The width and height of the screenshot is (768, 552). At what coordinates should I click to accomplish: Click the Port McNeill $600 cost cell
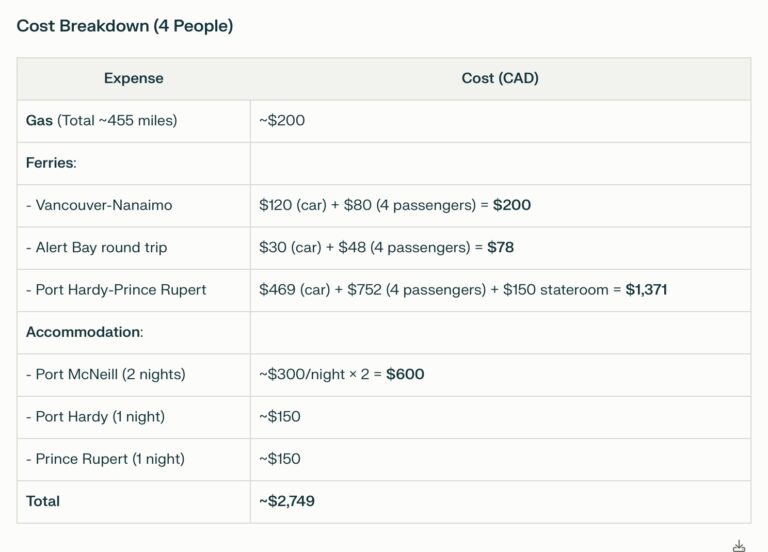tap(341, 374)
